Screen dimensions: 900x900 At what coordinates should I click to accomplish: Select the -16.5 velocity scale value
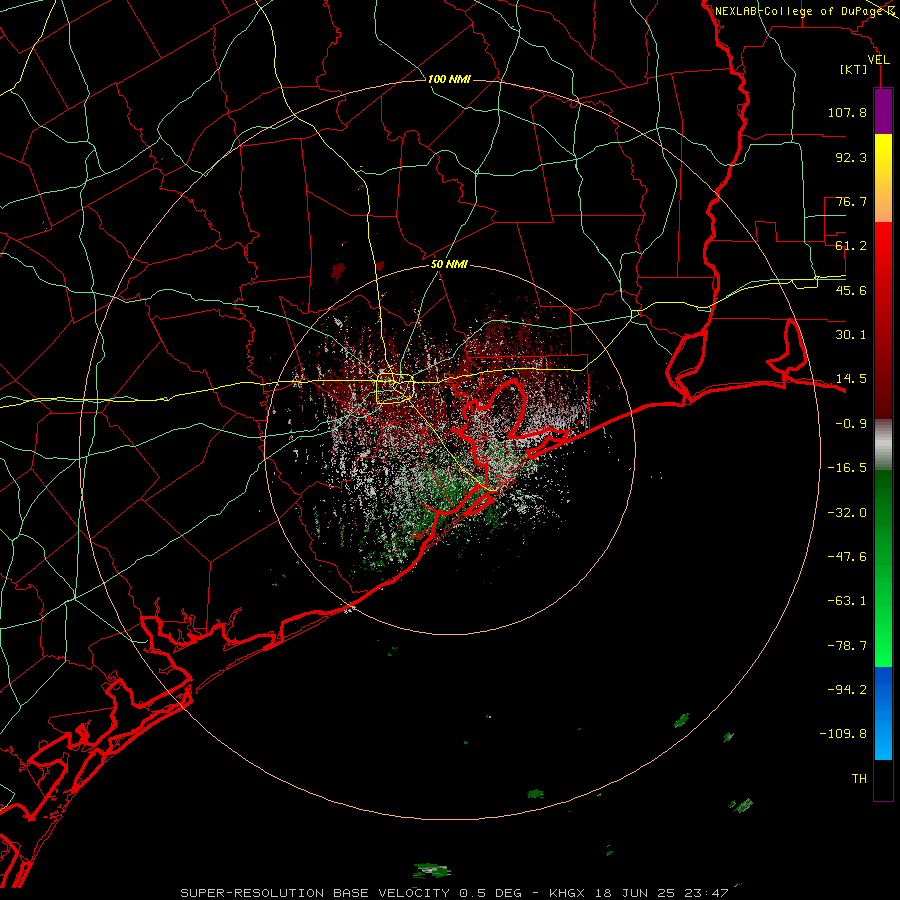(847, 468)
